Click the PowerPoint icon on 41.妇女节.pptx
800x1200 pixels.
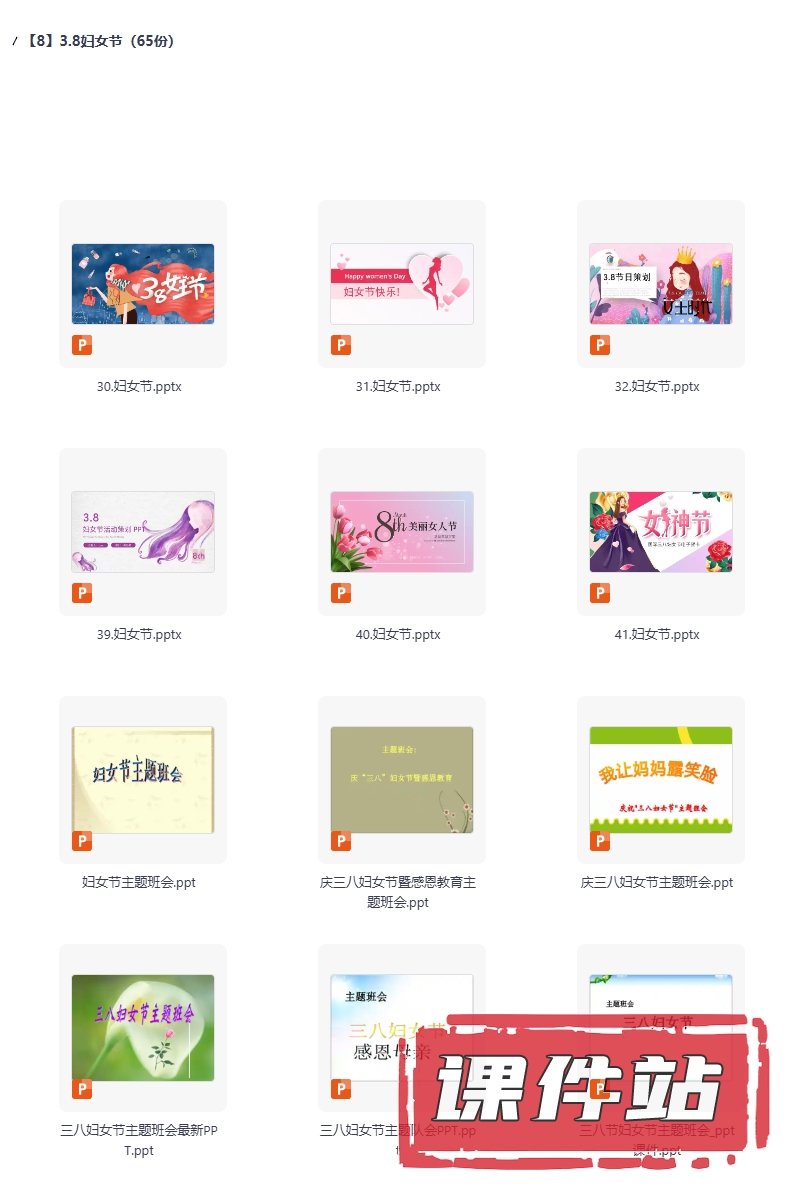(x=600, y=594)
